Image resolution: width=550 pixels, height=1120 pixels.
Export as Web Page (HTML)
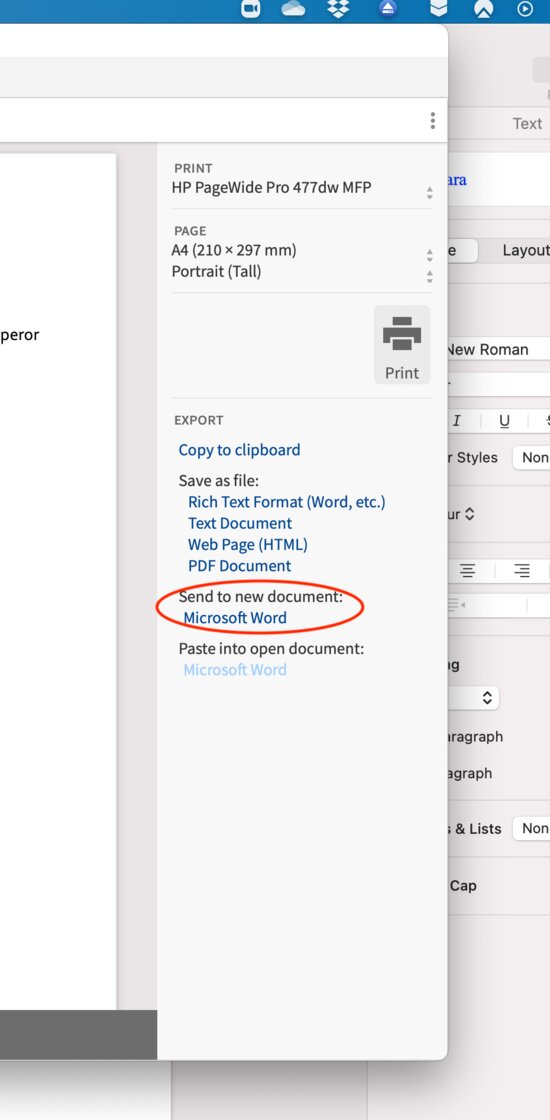(248, 544)
